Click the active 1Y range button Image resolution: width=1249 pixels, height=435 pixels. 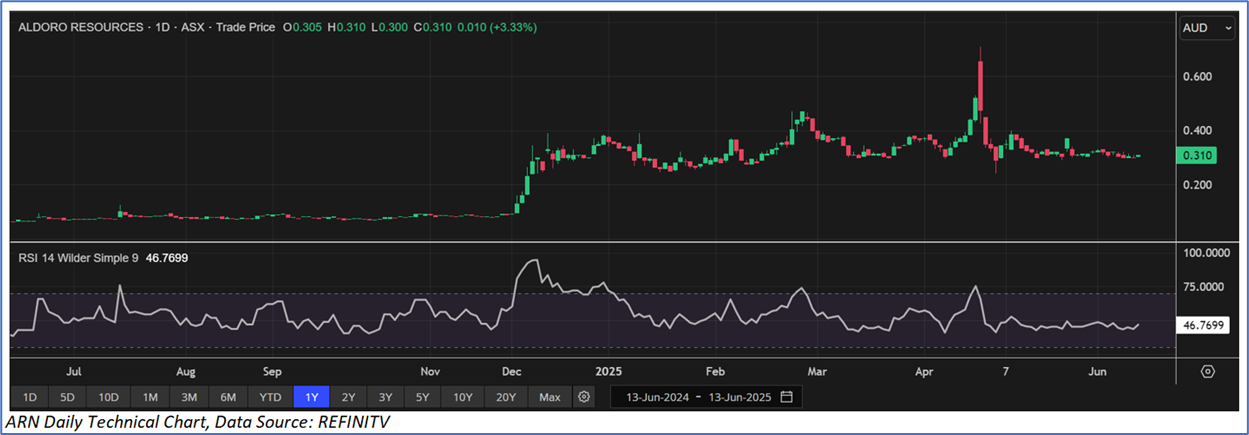pyautogui.click(x=312, y=397)
